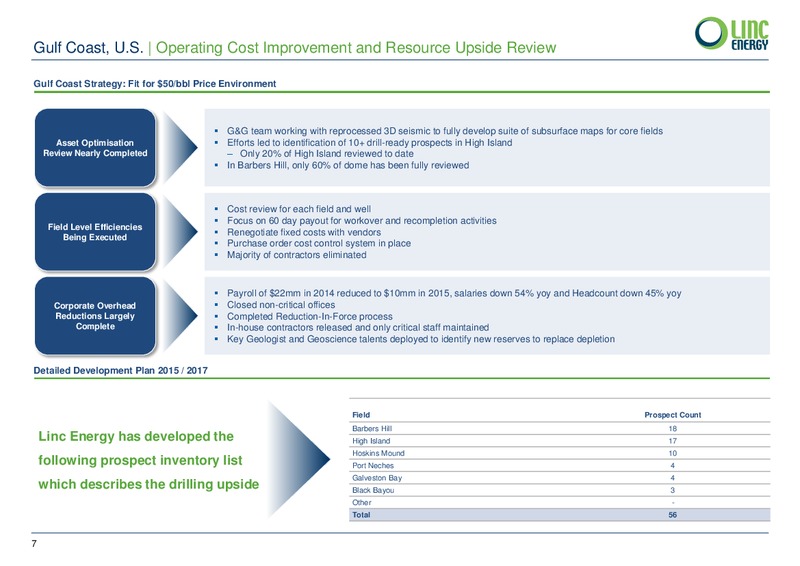
Task: Click bullet 'Renegotiate fixed costs with vendors'
Action: (304, 232)
